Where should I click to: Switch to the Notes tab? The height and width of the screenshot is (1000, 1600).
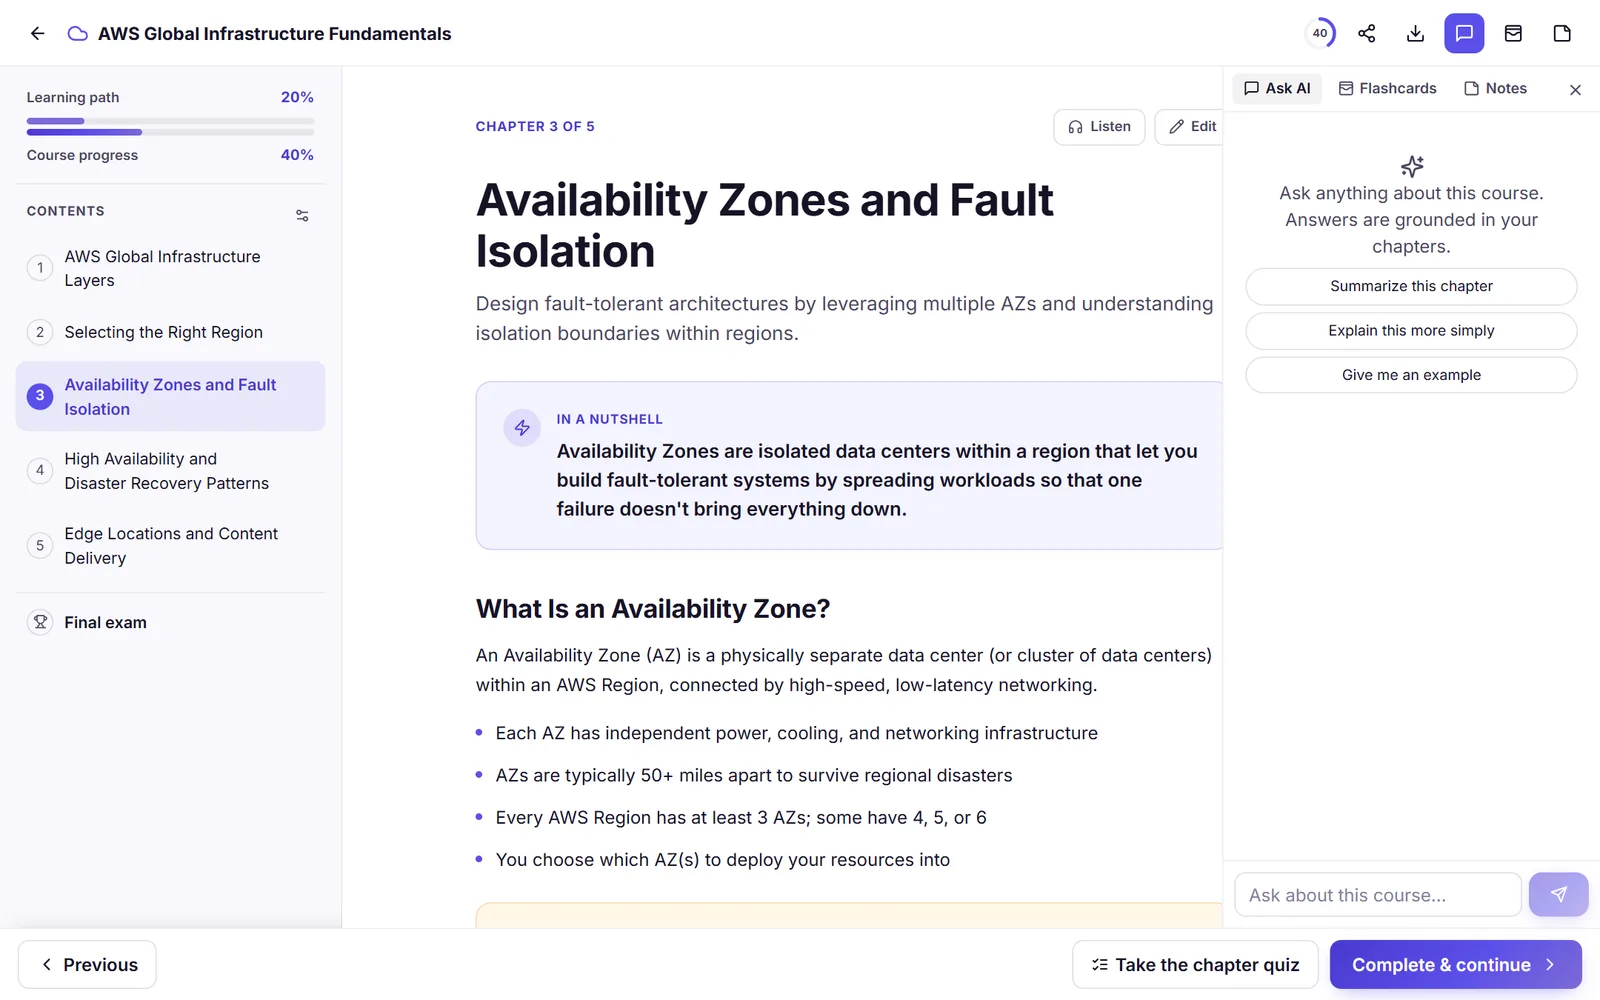point(1495,88)
